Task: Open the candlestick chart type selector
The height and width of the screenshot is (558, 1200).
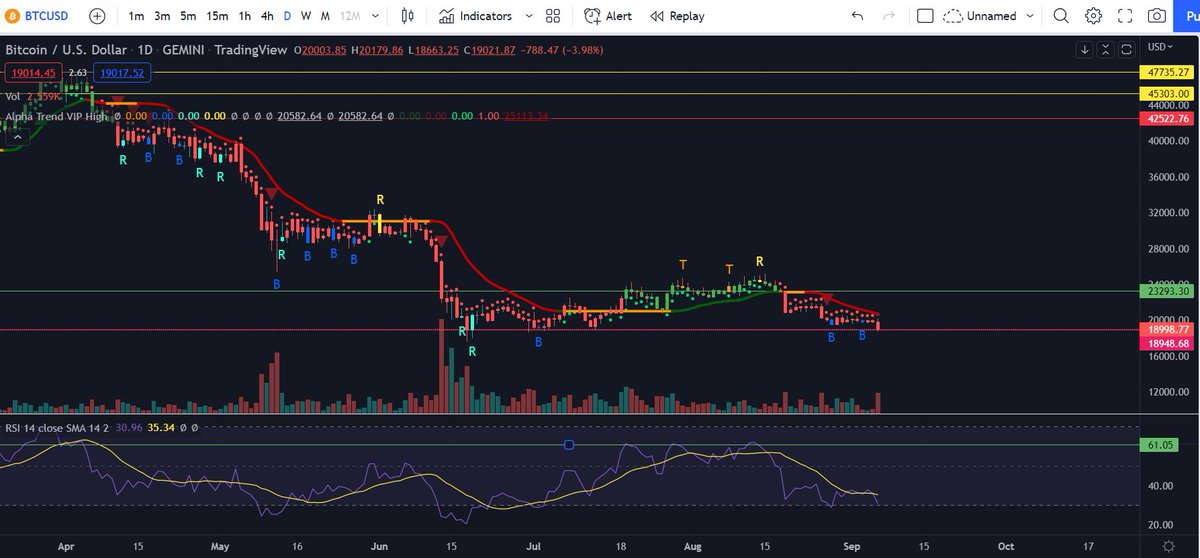Action: click(407, 16)
